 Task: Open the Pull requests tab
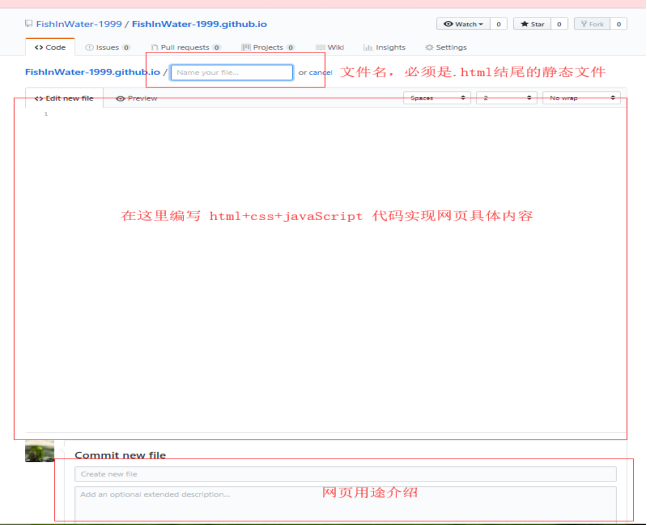click(x=186, y=47)
